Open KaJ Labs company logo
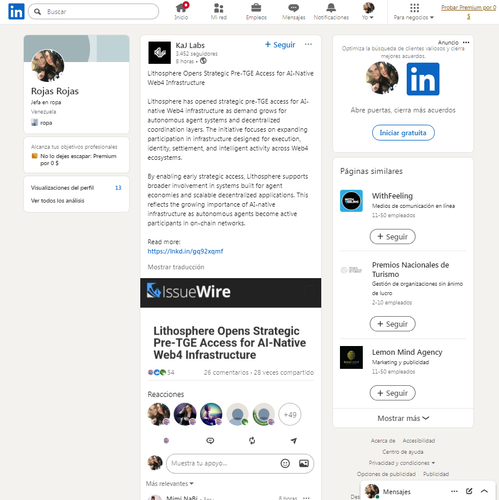Screen dimensions: 499x500 tap(159, 53)
